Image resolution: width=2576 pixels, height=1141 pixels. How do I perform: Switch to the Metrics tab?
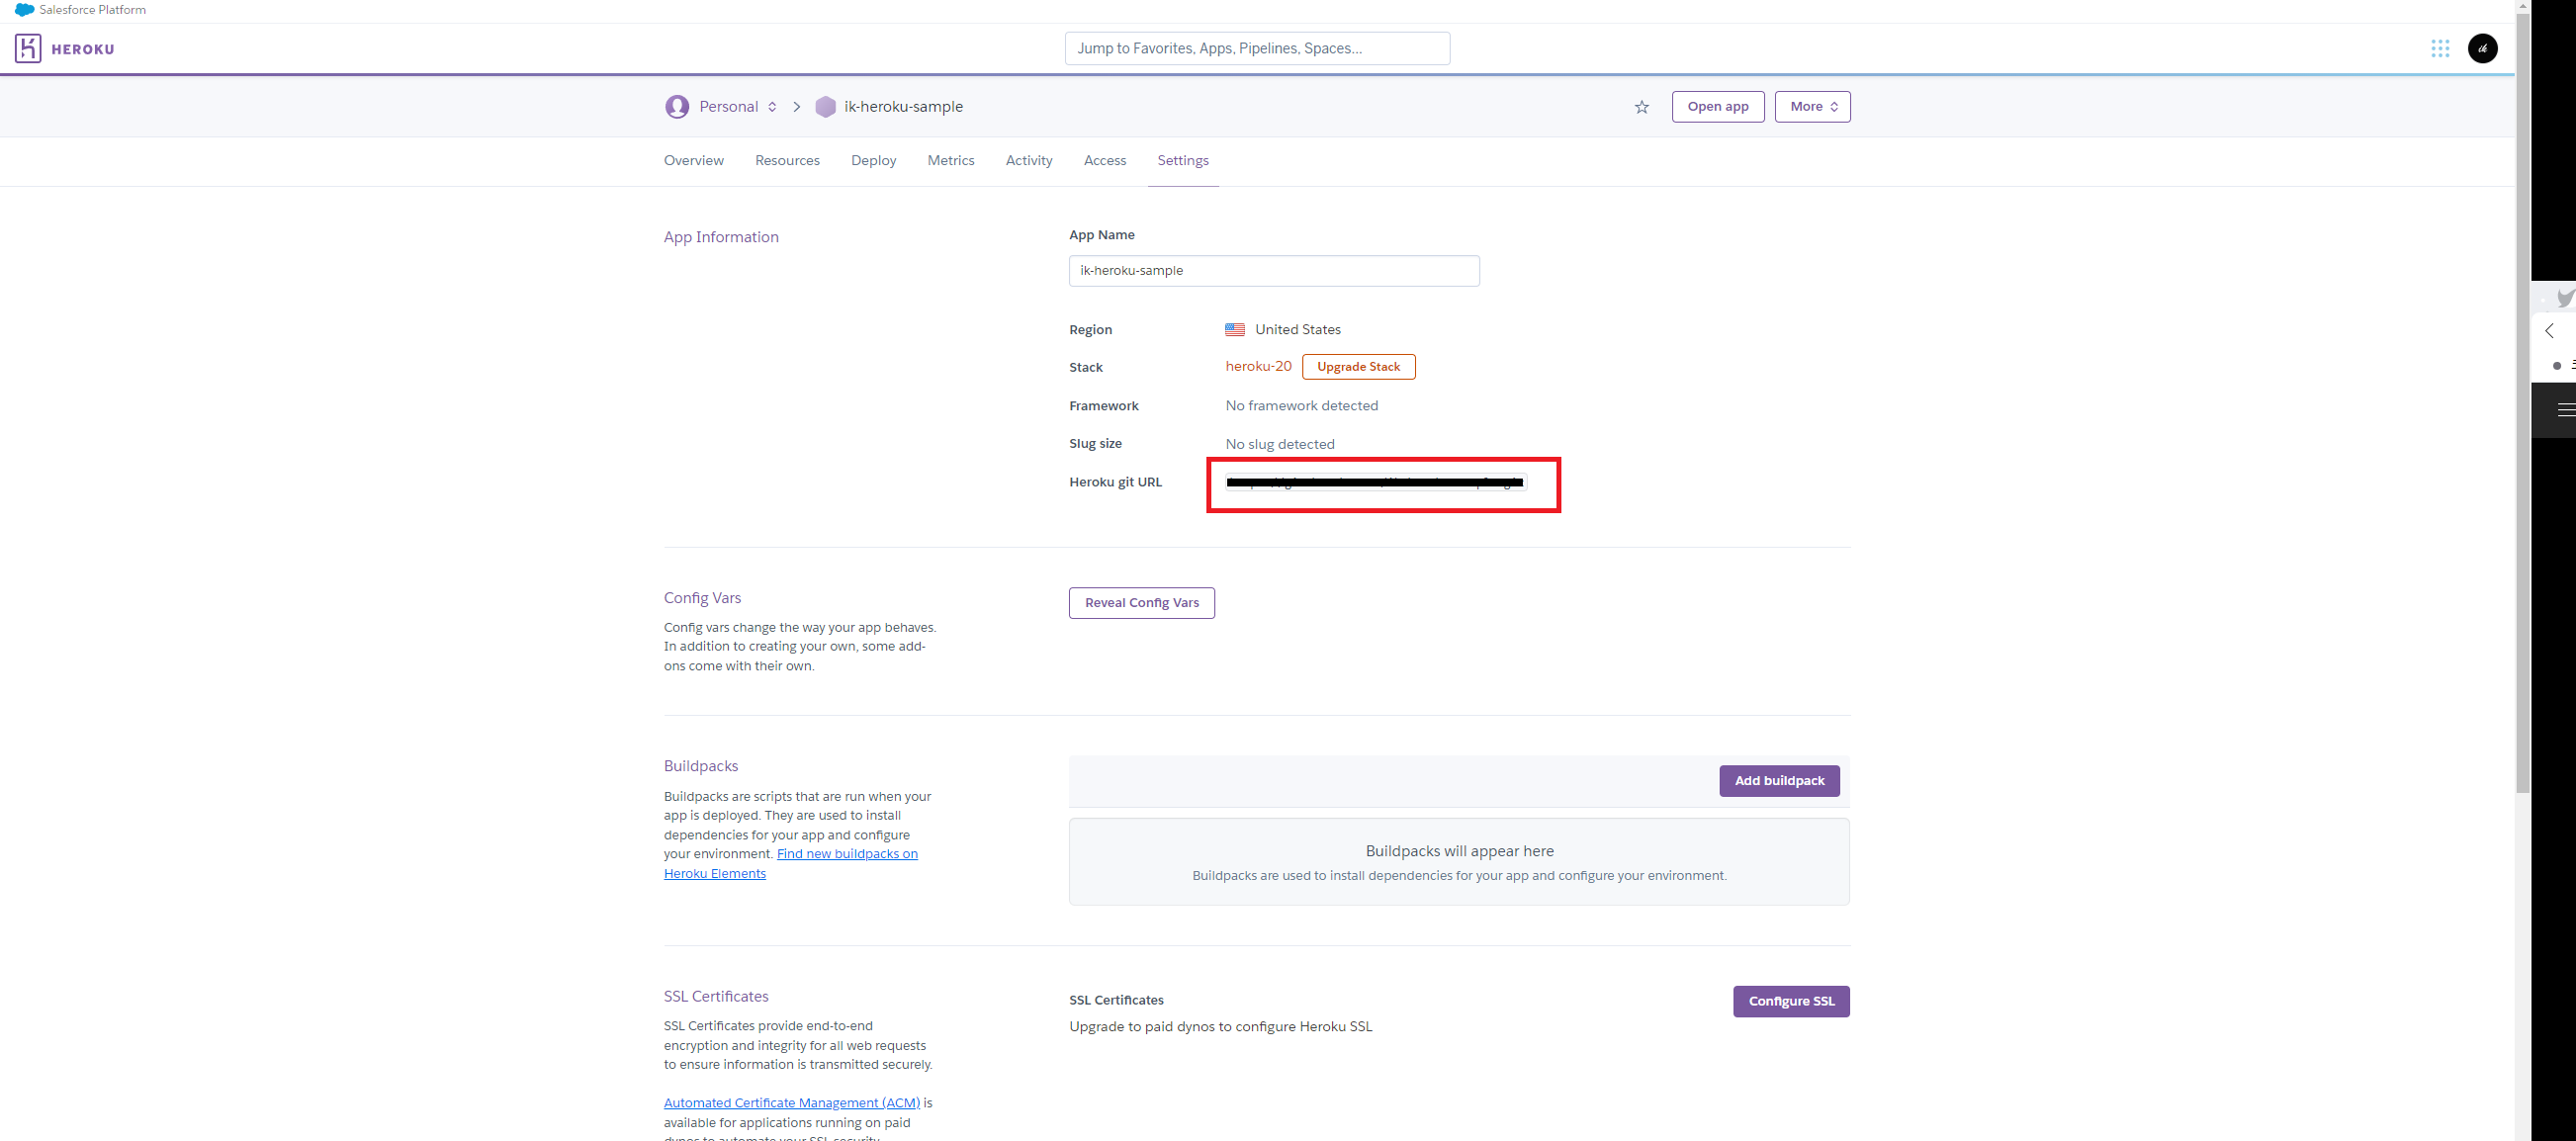coord(950,161)
